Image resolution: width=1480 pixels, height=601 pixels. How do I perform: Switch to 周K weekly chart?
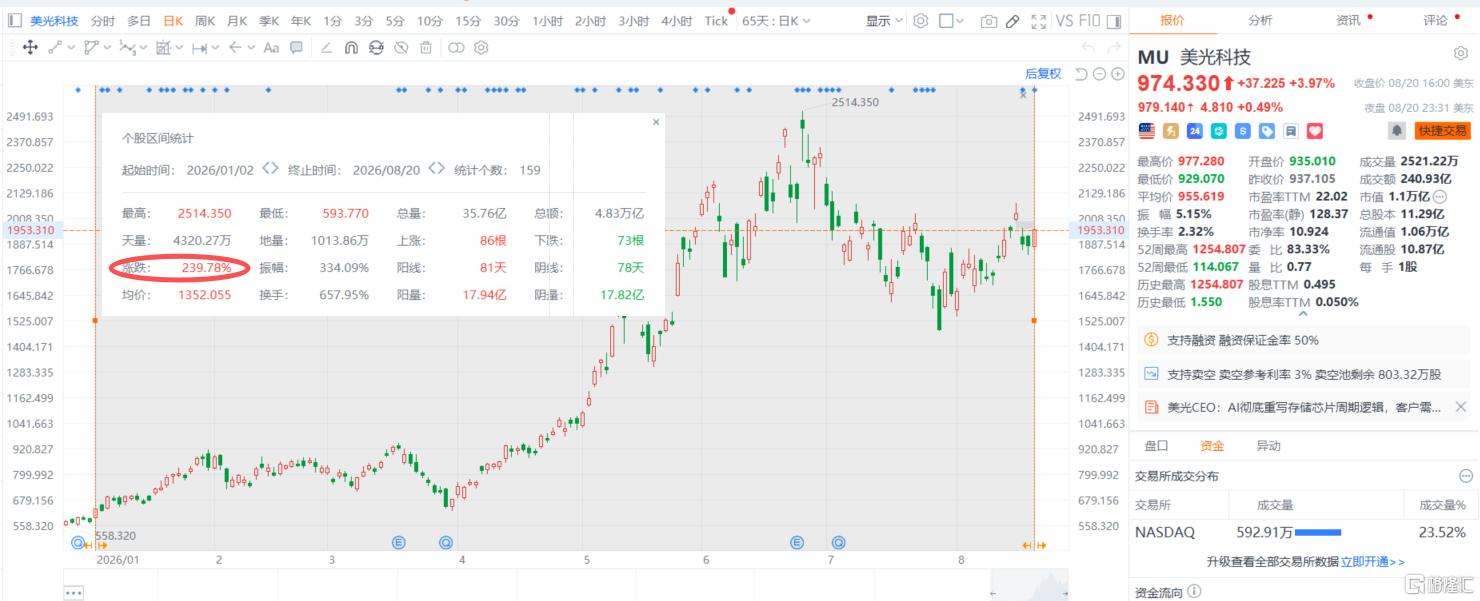click(x=205, y=21)
